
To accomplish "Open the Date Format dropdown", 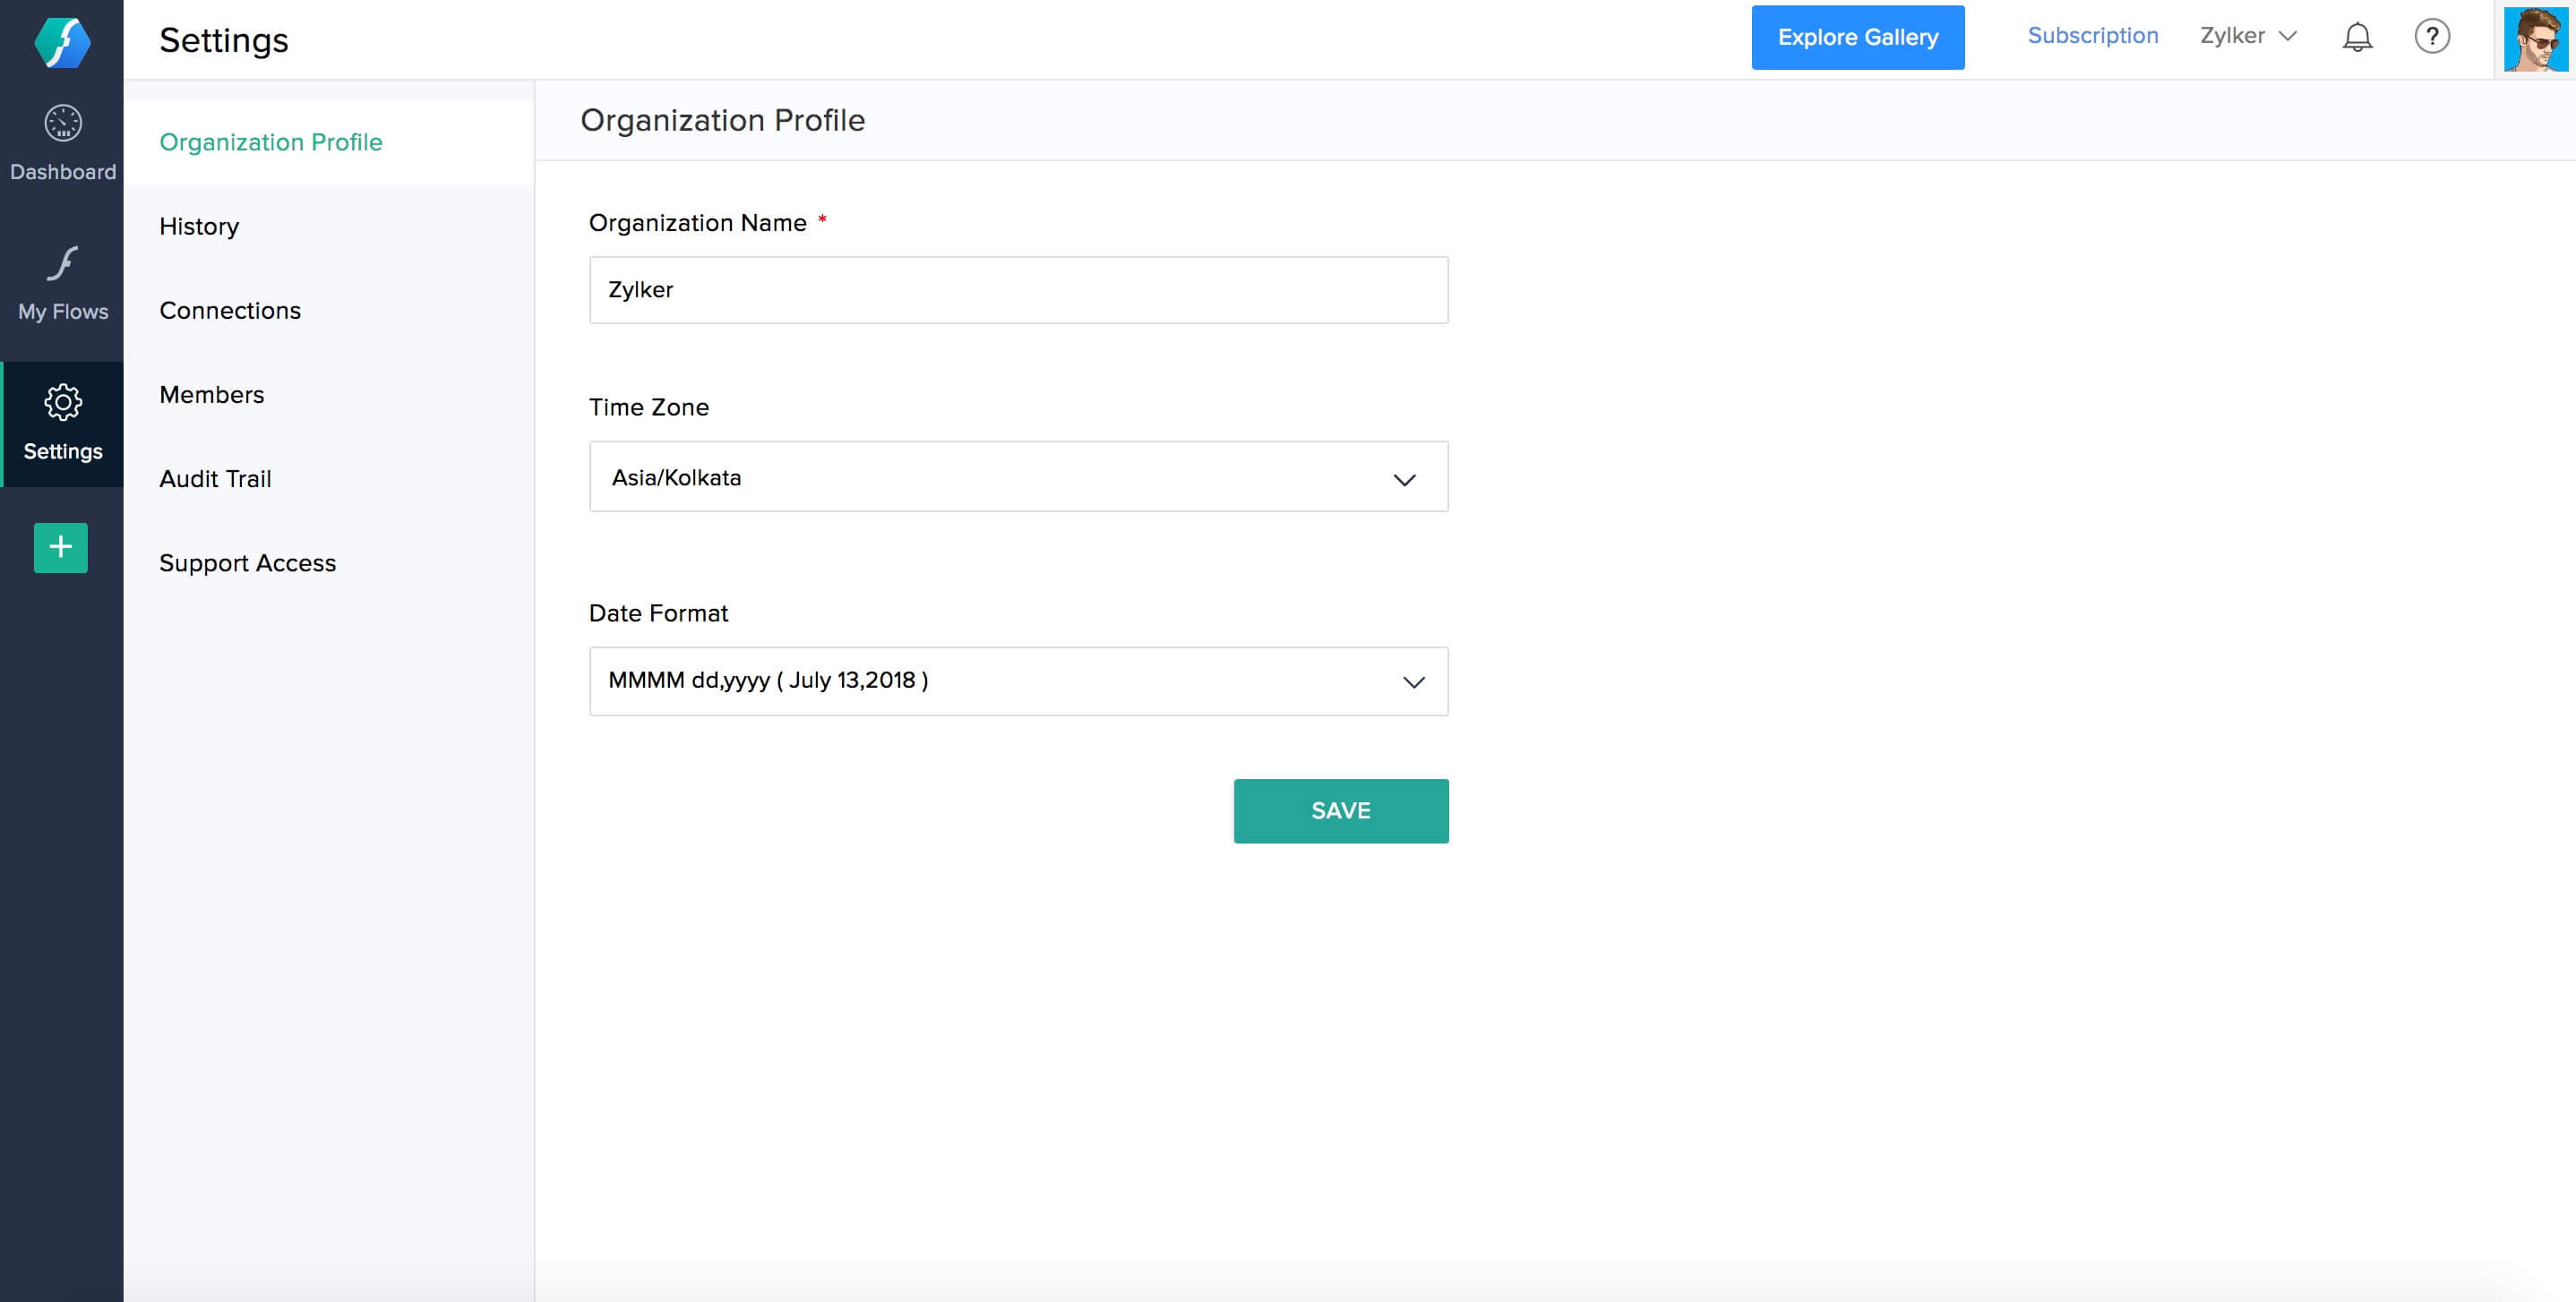I will (1018, 681).
